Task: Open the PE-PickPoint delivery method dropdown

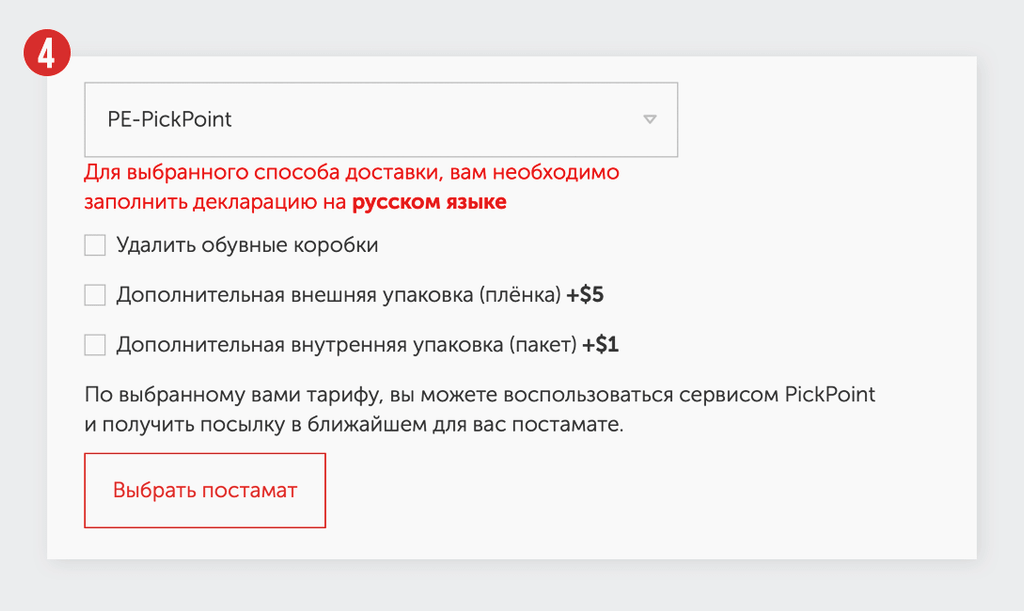Action: click(381, 119)
